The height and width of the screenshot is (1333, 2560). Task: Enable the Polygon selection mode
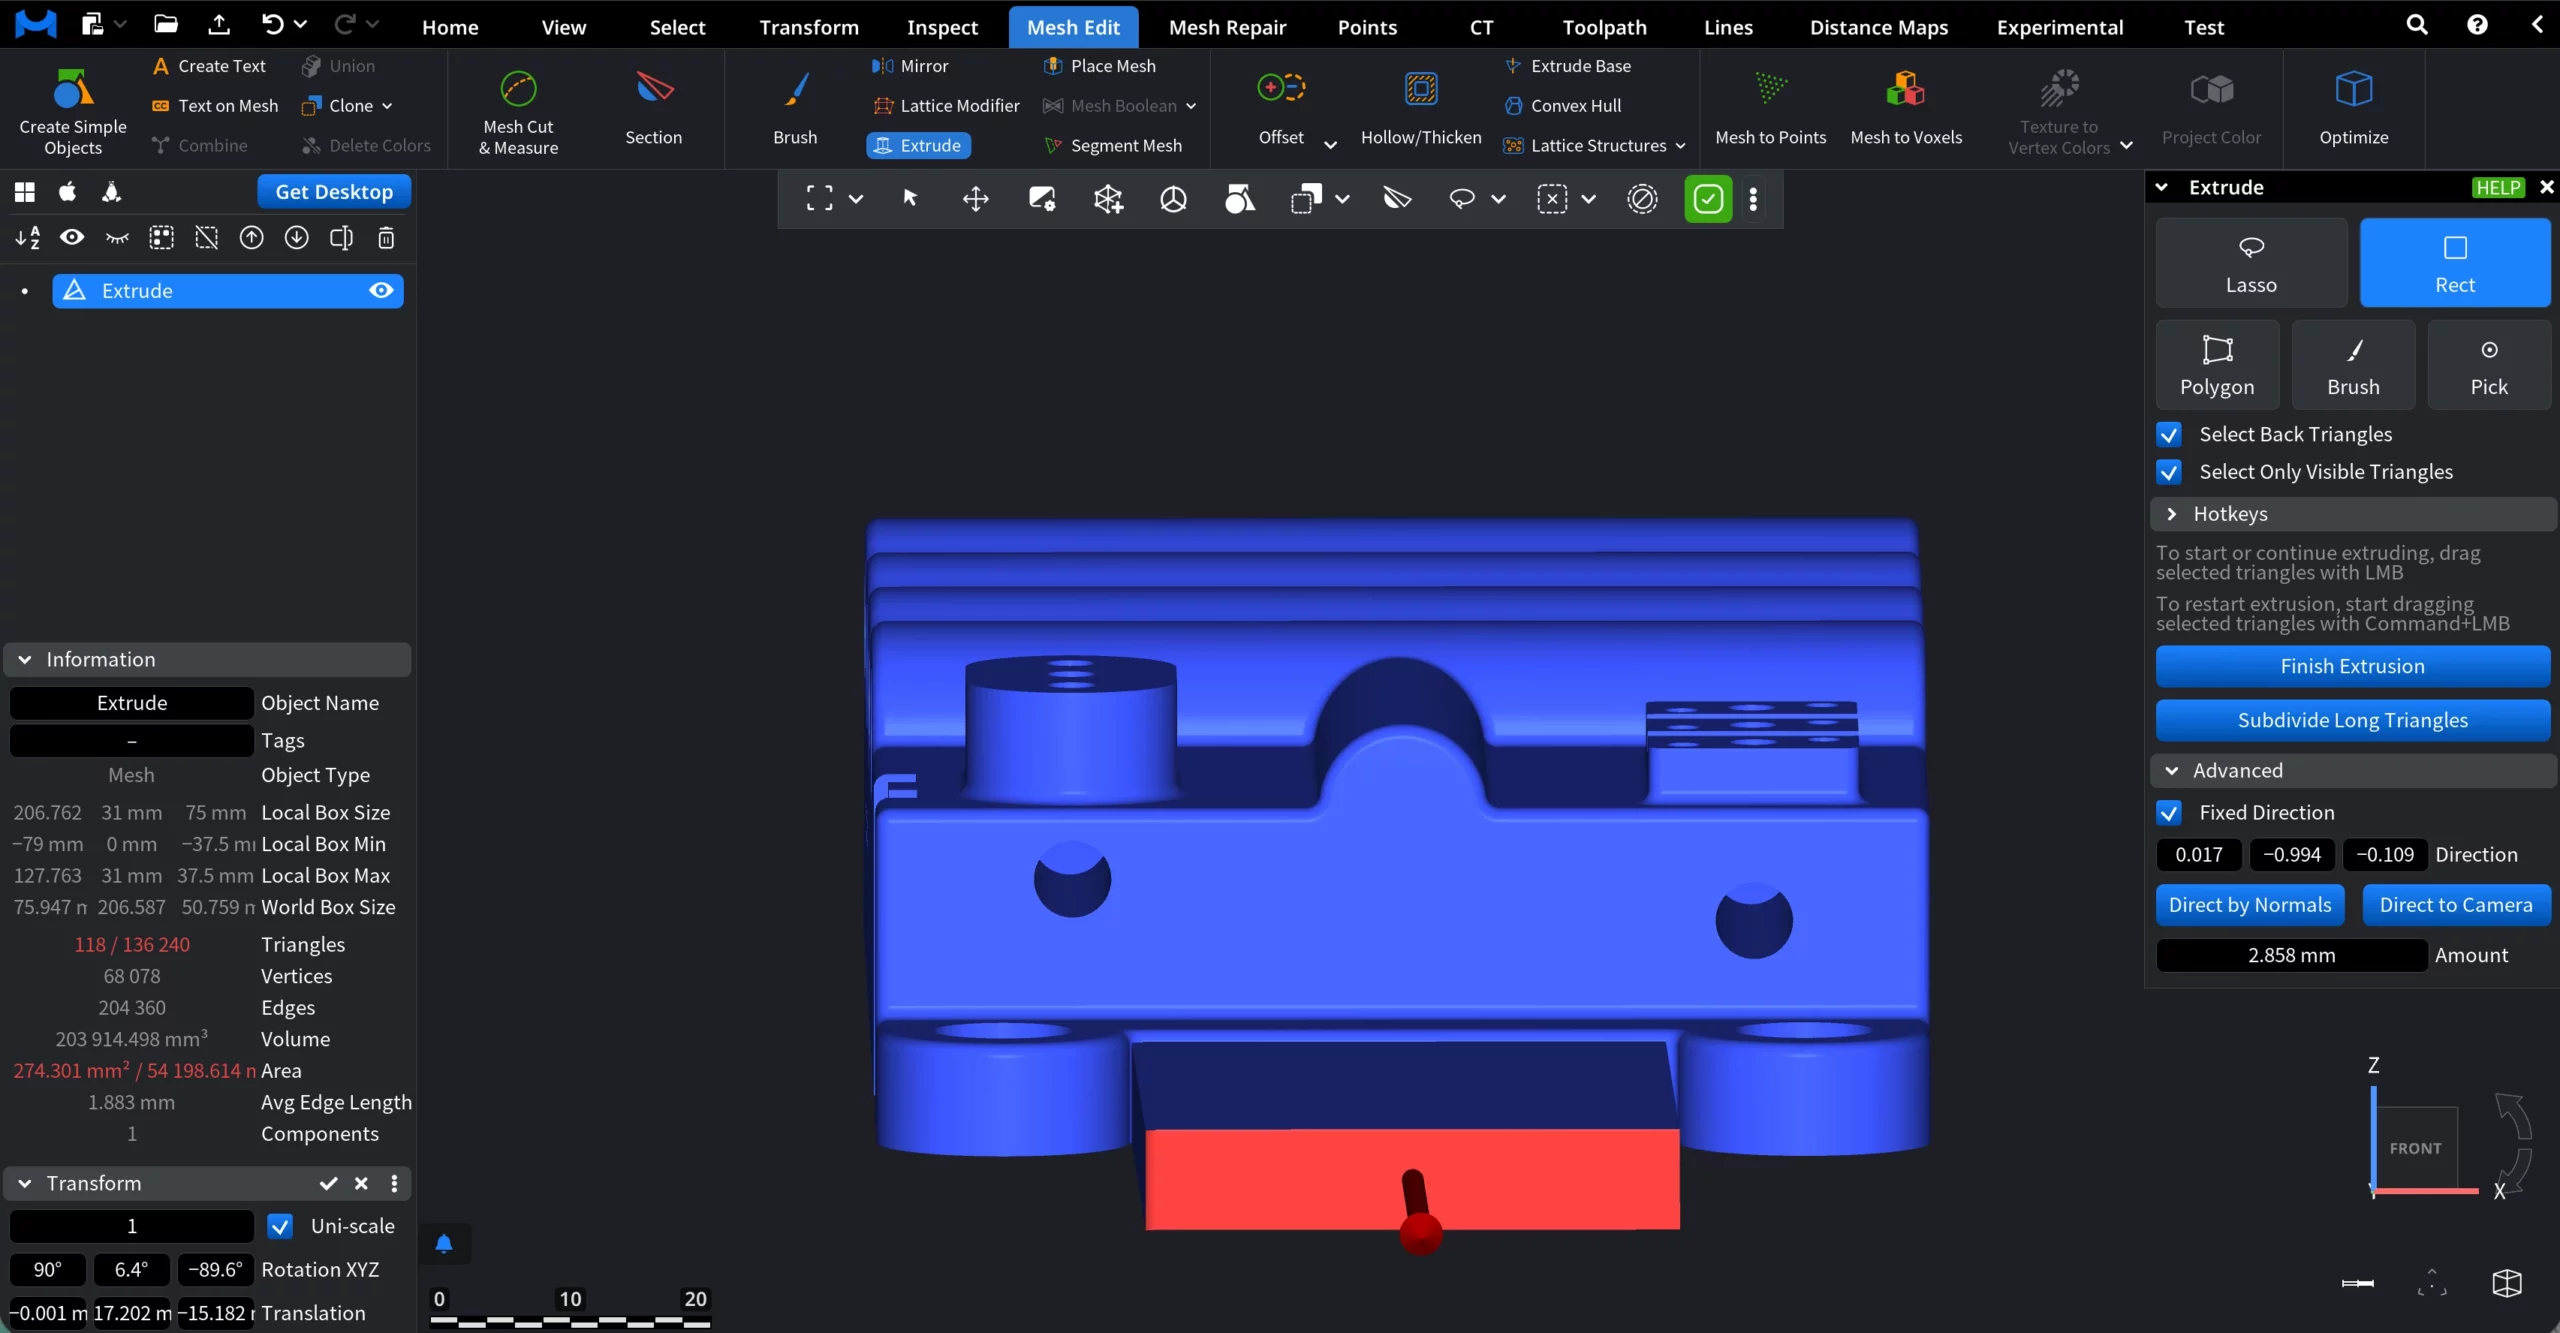[2216, 364]
